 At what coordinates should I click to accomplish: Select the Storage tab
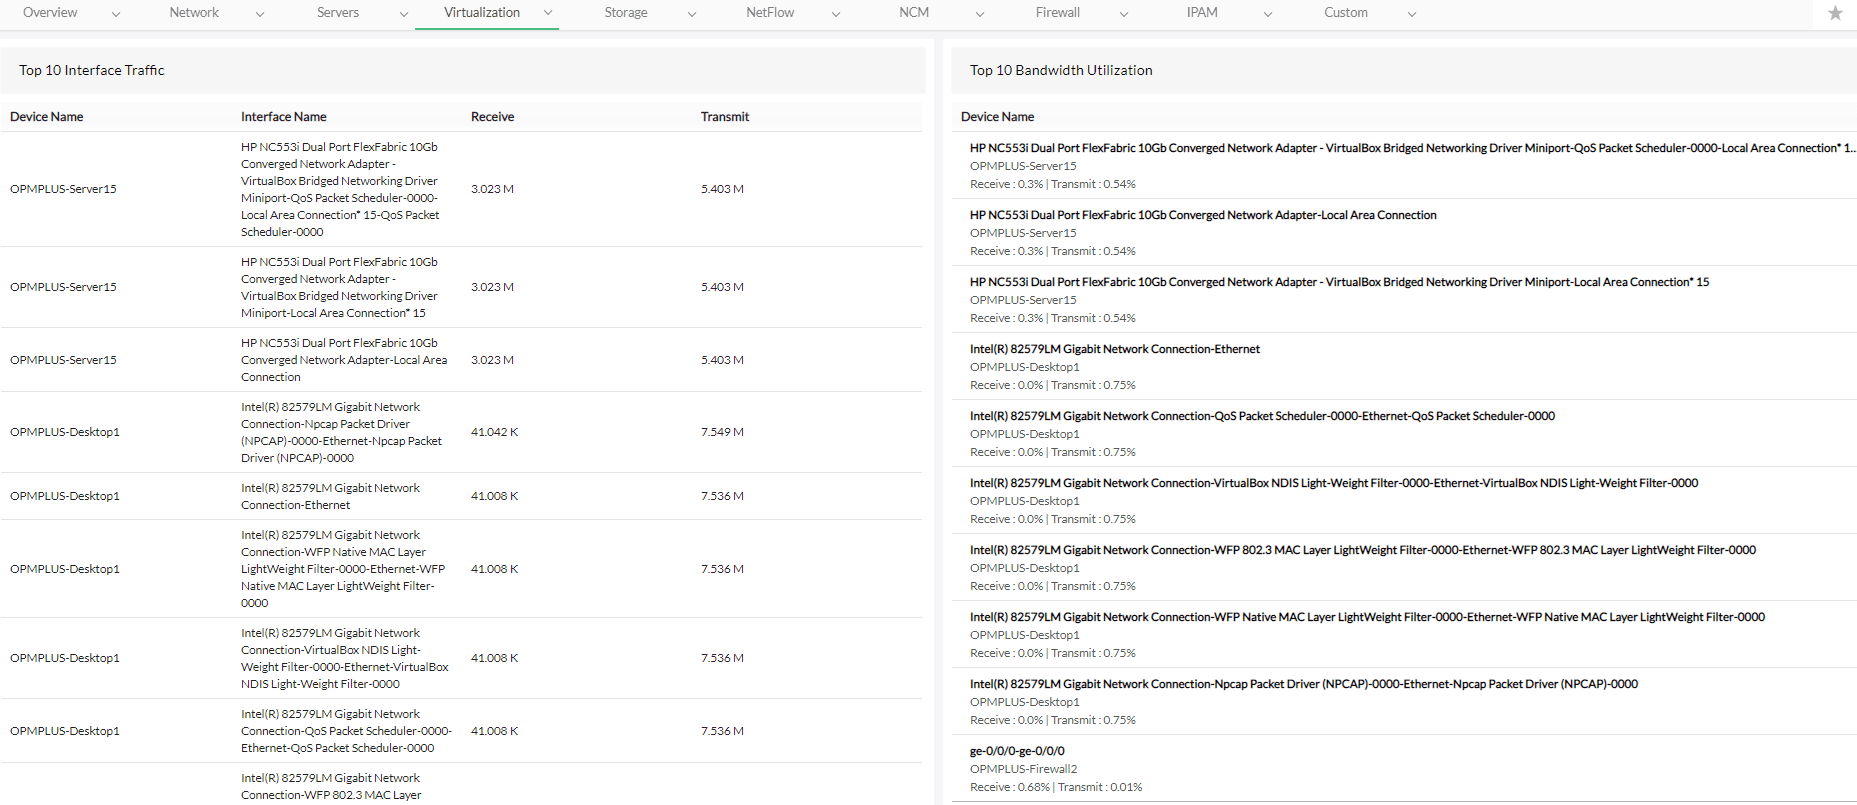pos(626,13)
